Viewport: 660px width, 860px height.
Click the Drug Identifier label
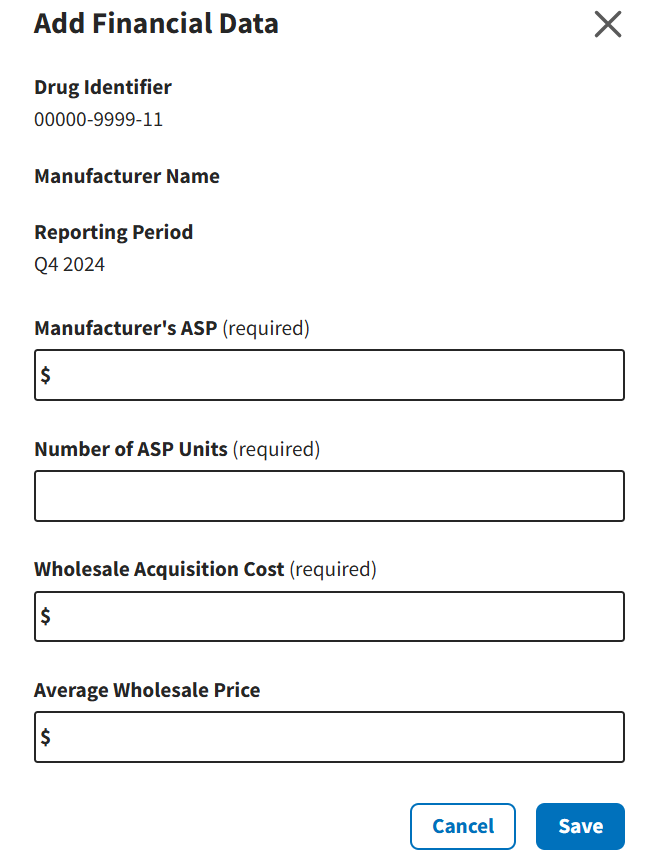coord(103,88)
